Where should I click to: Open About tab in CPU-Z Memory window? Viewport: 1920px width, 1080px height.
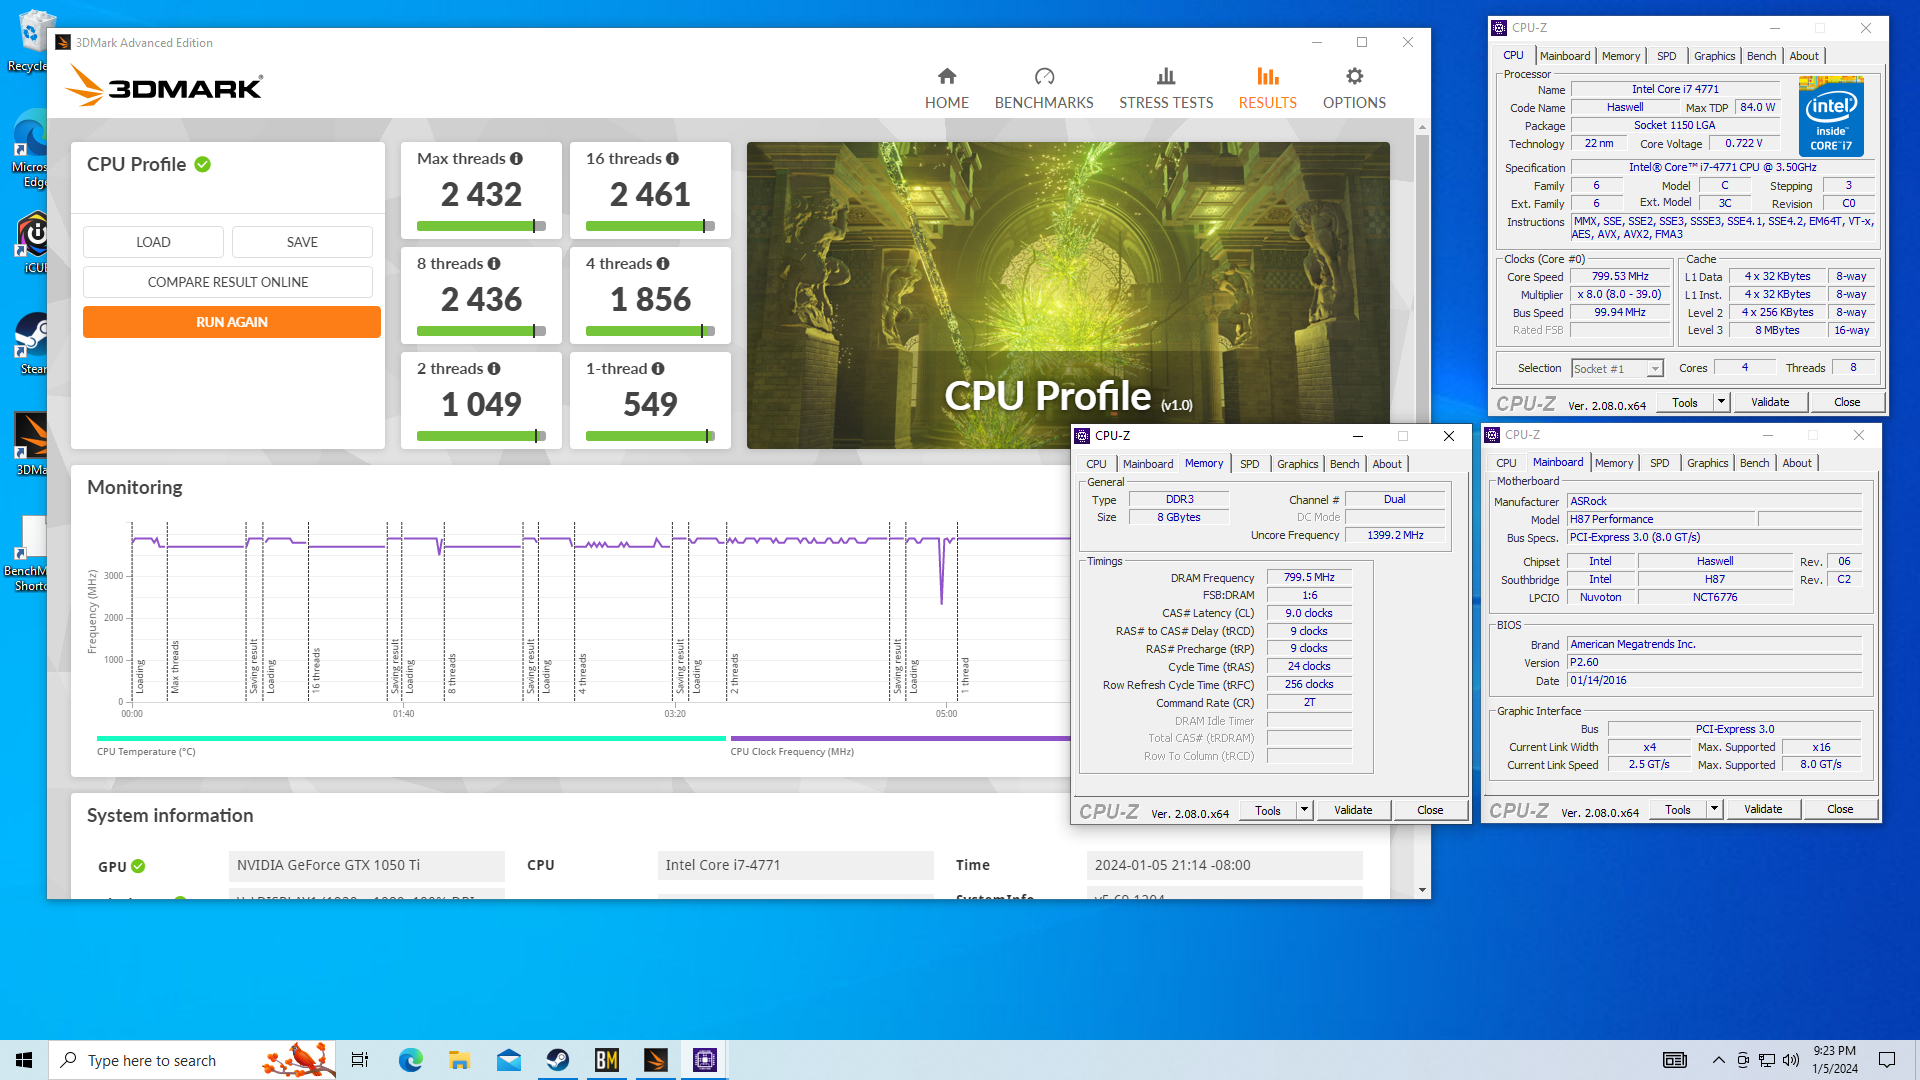1386,464
